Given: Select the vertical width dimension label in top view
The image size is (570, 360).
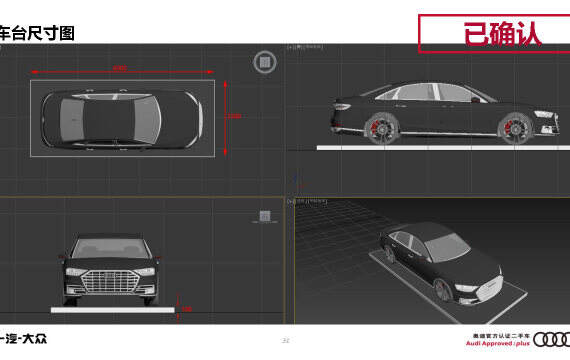Looking at the screenshot, I should [x=234, y=116].
